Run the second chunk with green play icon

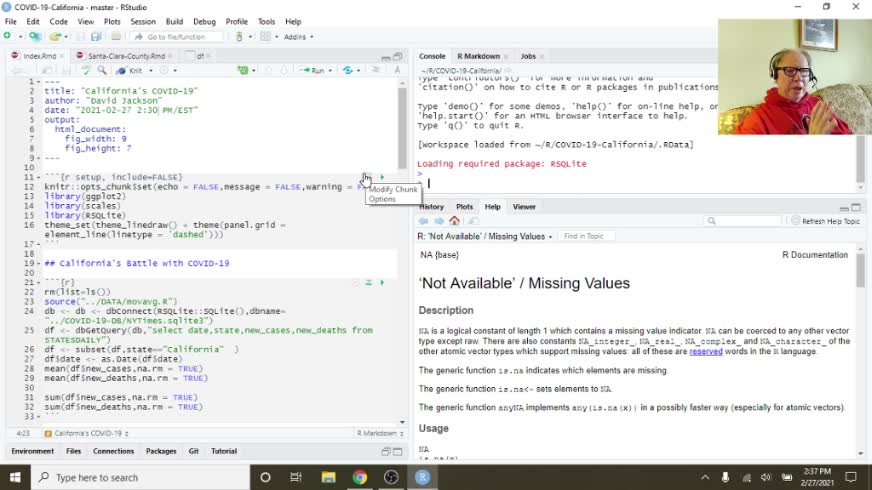tap(382, 283)
